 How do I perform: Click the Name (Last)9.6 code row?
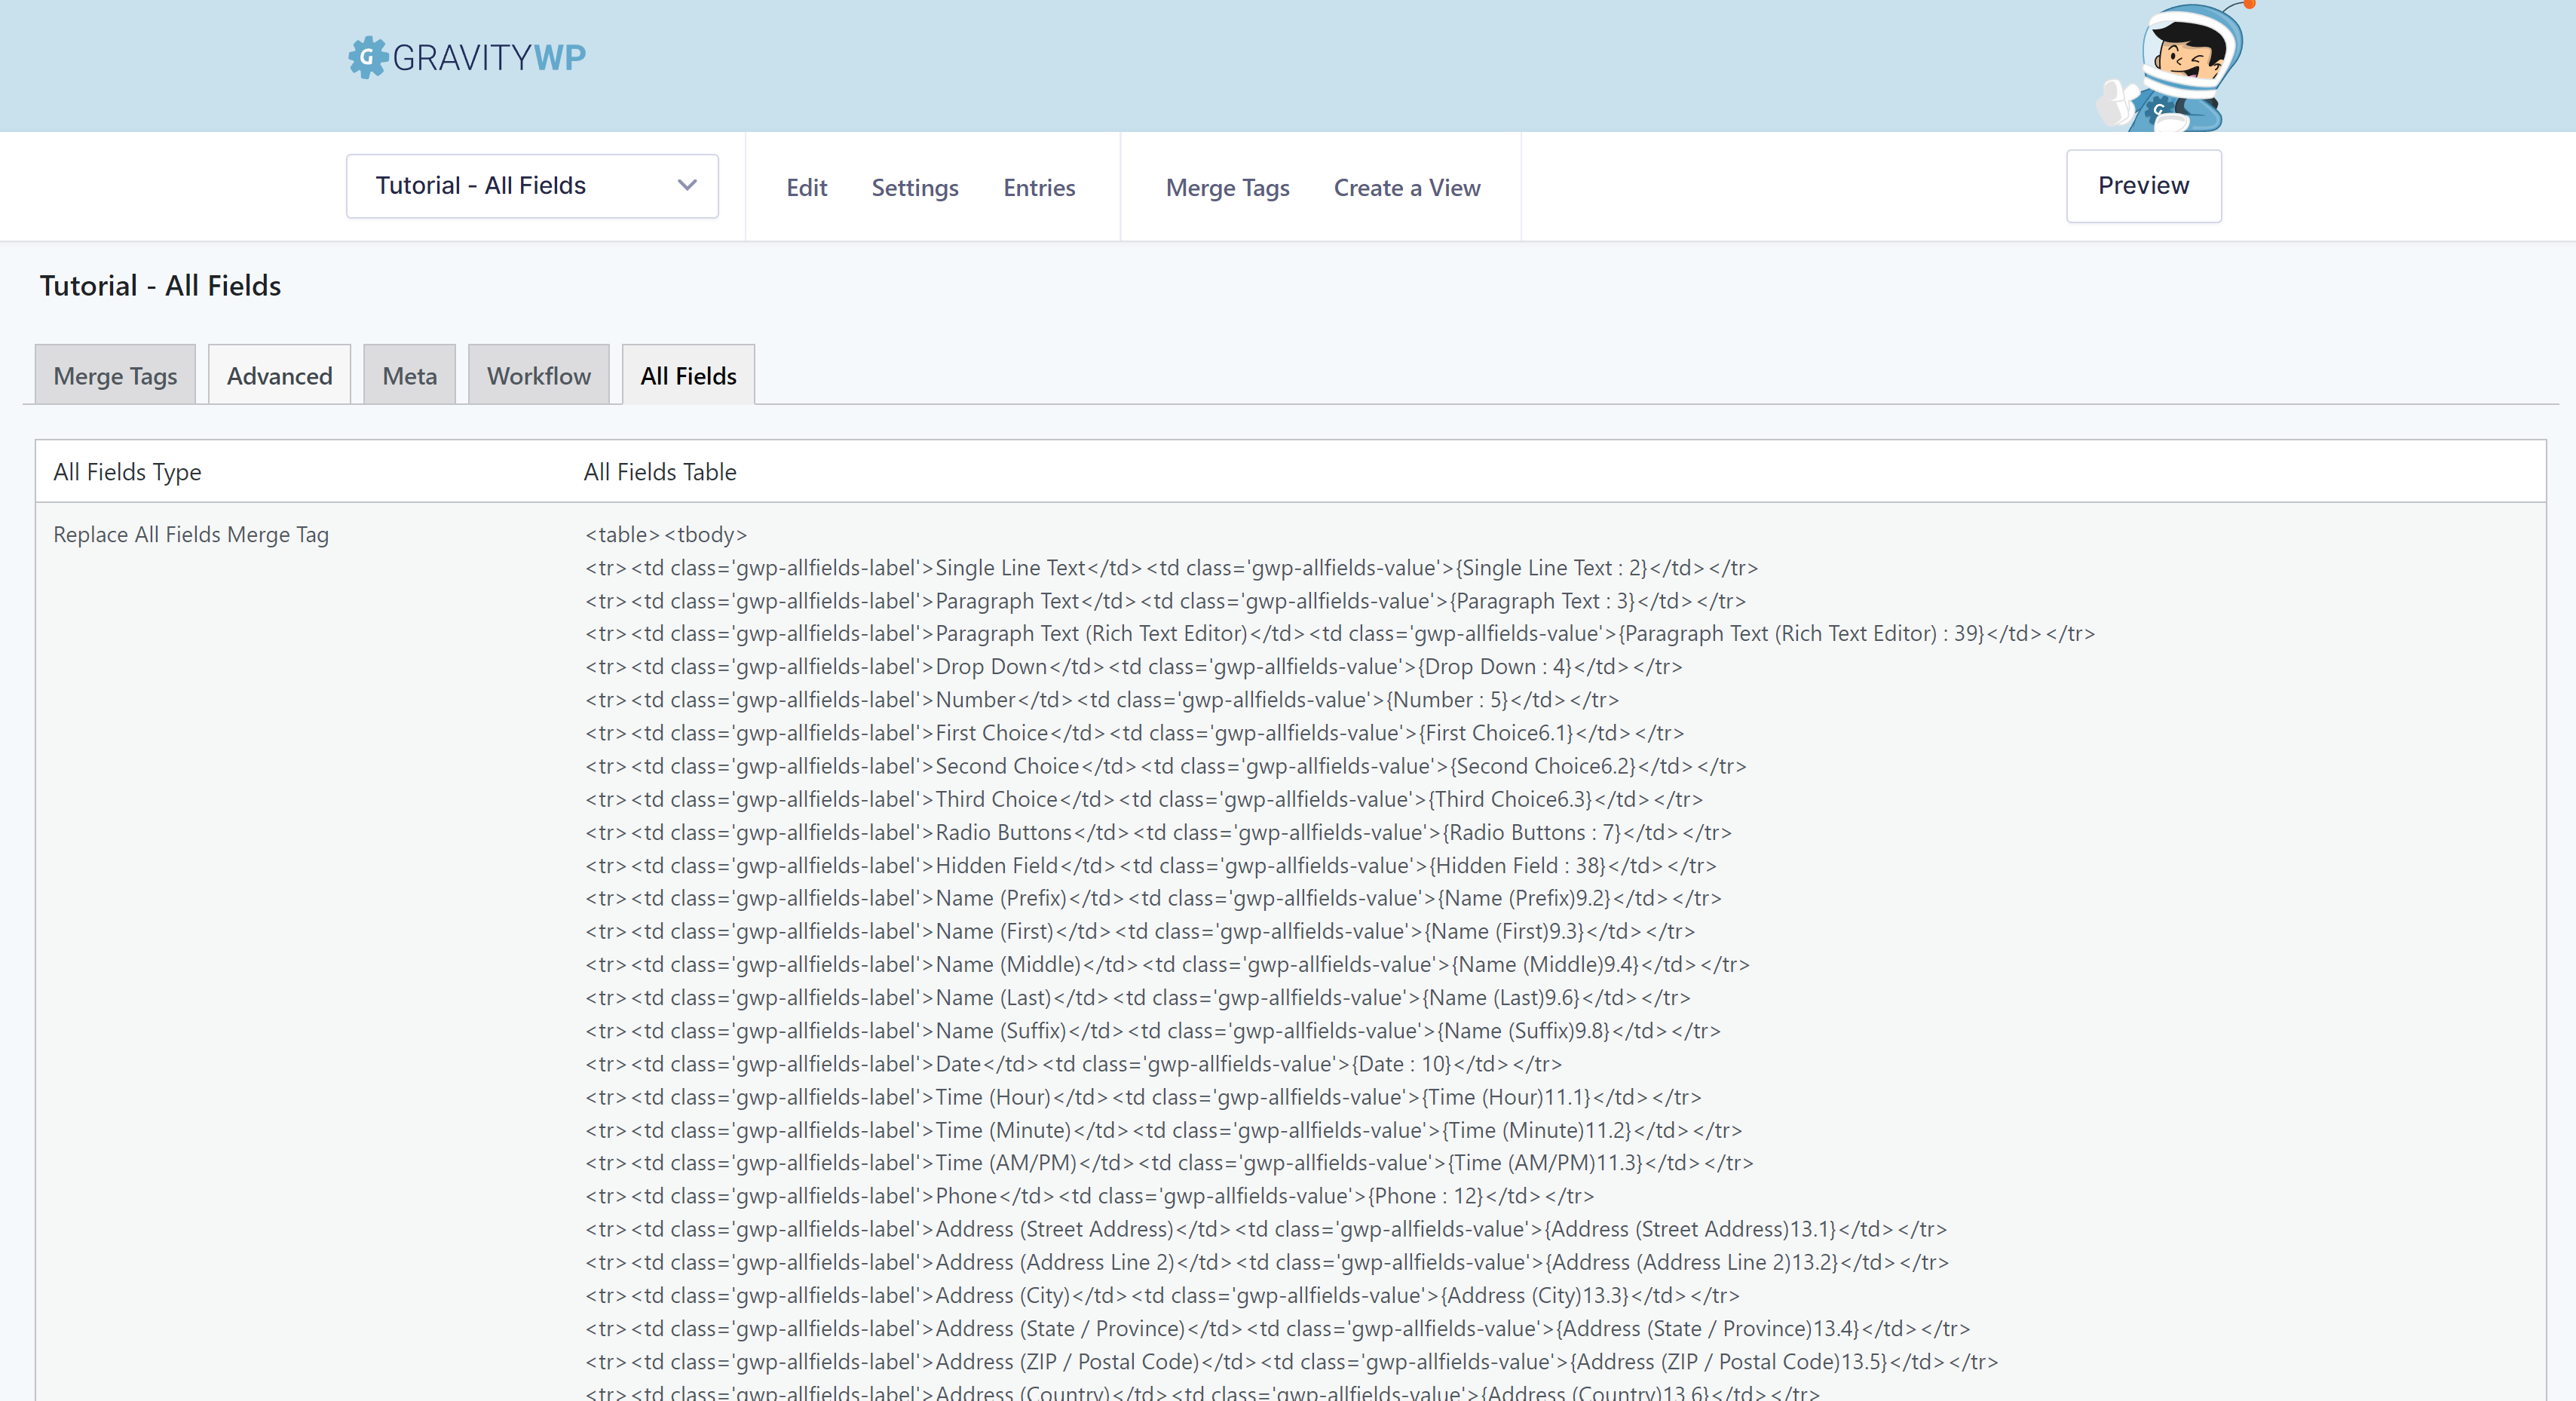[x=1138, y=998]
